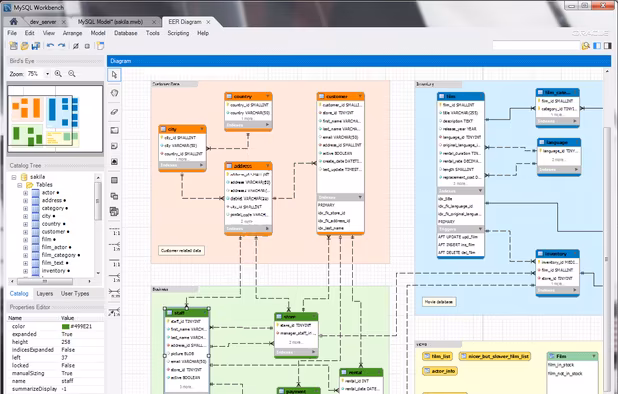Expand Indexes section of address table
This screenshot has width=618, height=394.
(x=268, y=228)
